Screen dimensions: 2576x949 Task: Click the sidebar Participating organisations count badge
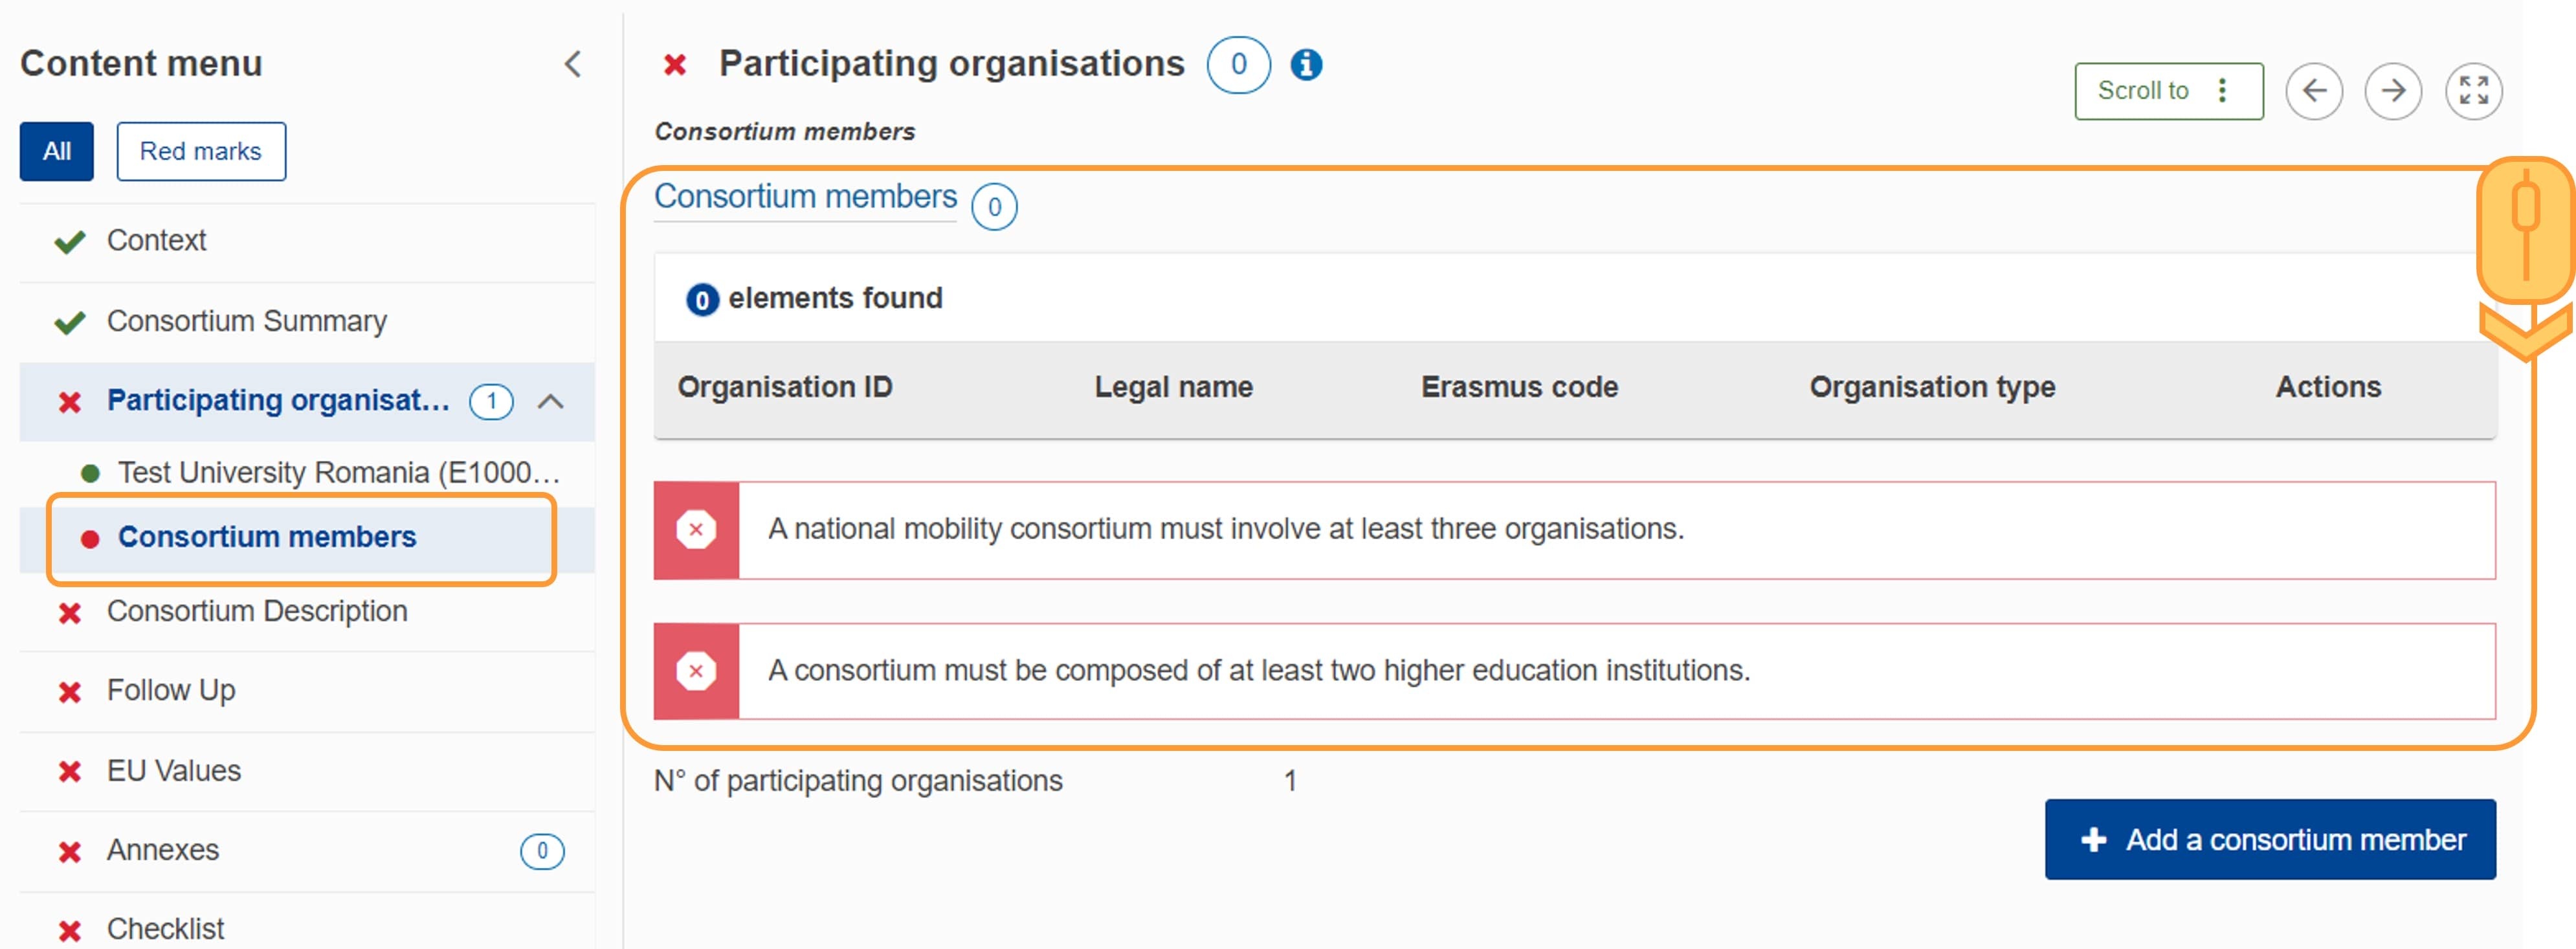click(491, 402)
